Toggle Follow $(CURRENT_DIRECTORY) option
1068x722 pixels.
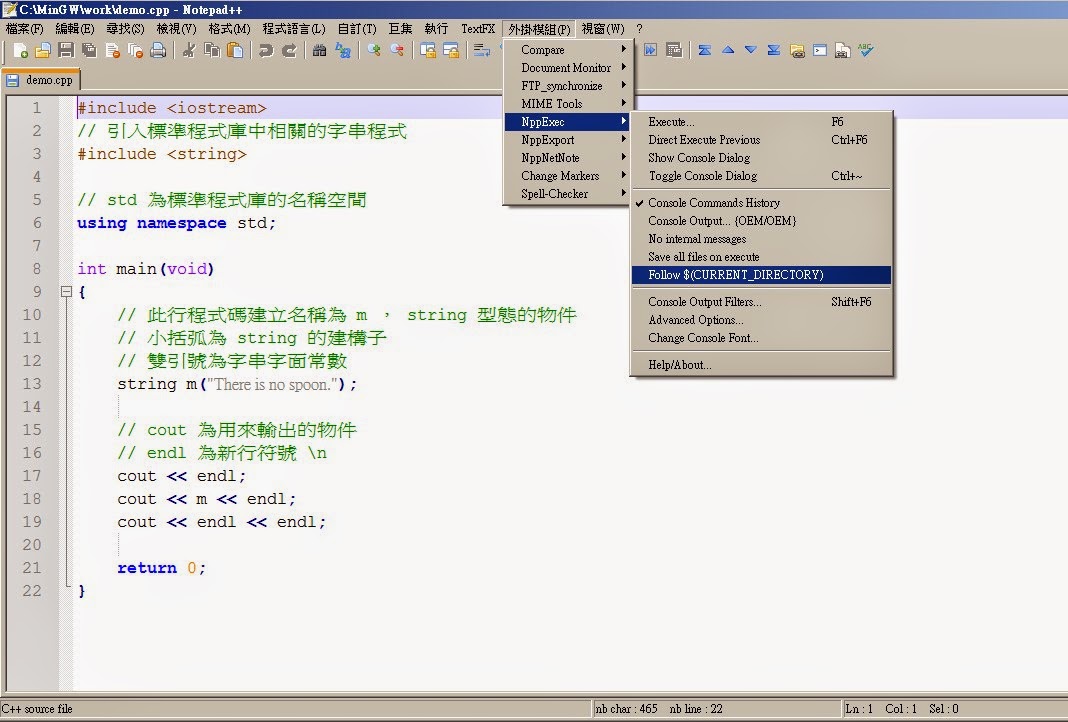761,274
